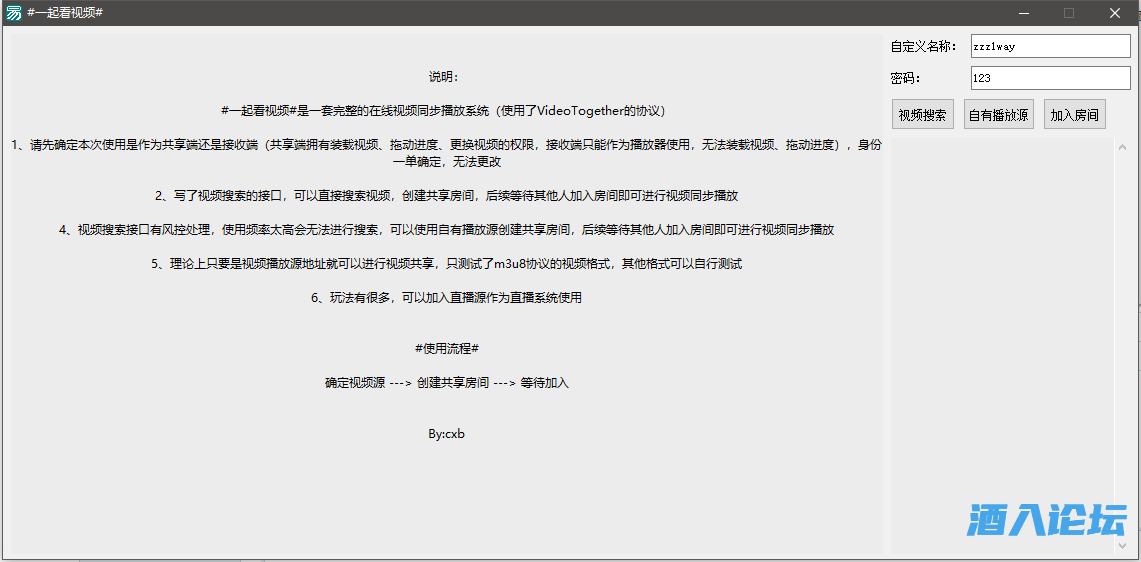Screen dimensions: 1141x562
Task: Click the scroll down arrow of list panel
Action: pyautogui.click(x=1123, y=545)
